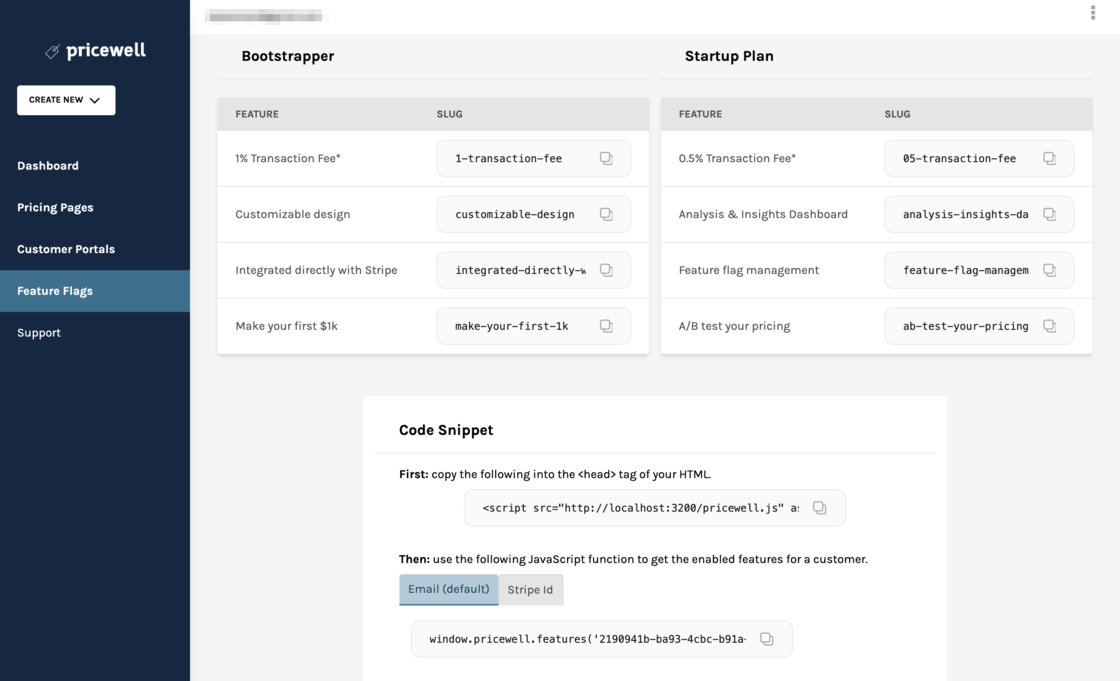
Task: Switch to the Stripe Id tab
Action: [530, 590]
